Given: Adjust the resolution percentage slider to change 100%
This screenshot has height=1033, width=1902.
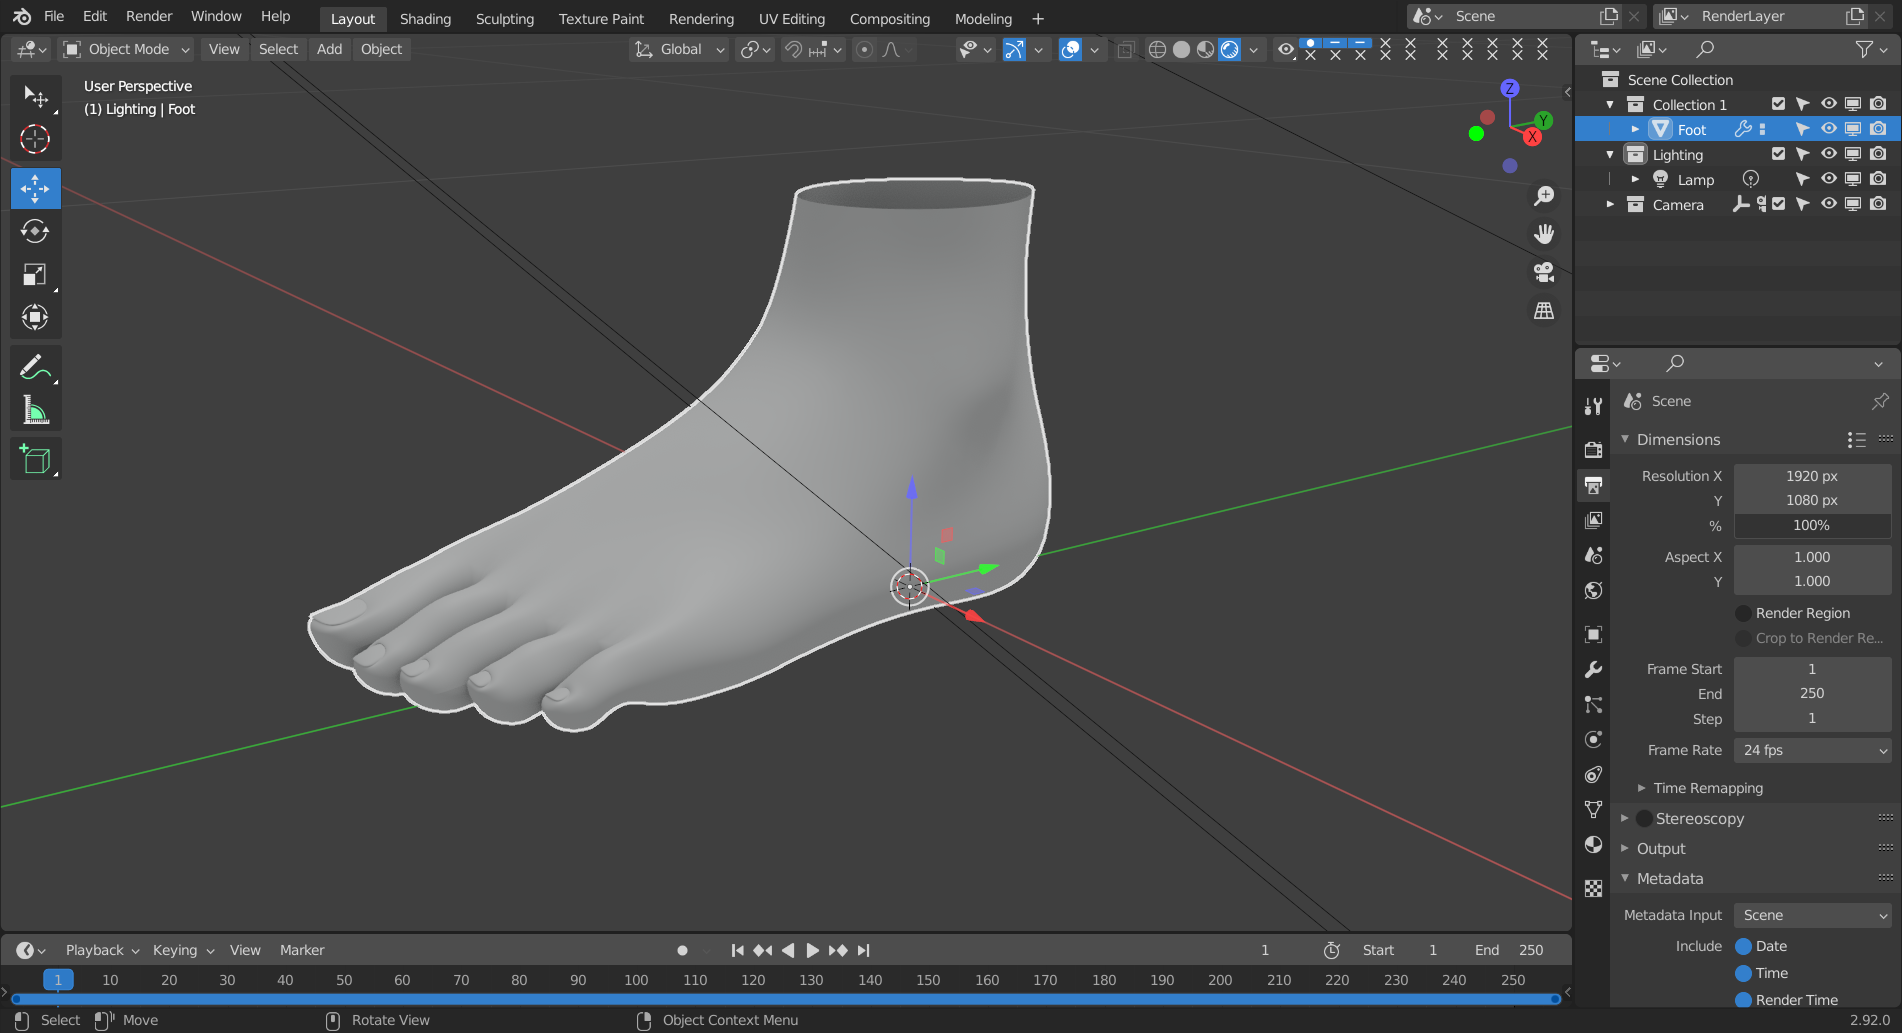Looking at the screenshot, I should point(1811,525).
